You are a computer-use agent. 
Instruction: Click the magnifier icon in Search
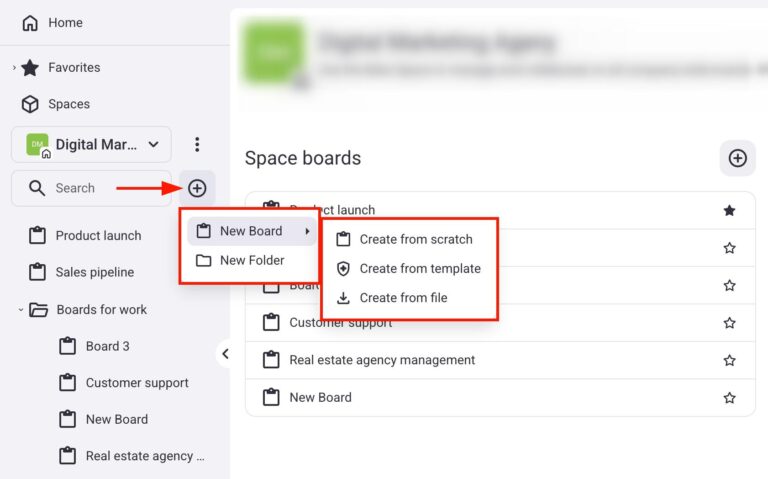coord(37,188)
